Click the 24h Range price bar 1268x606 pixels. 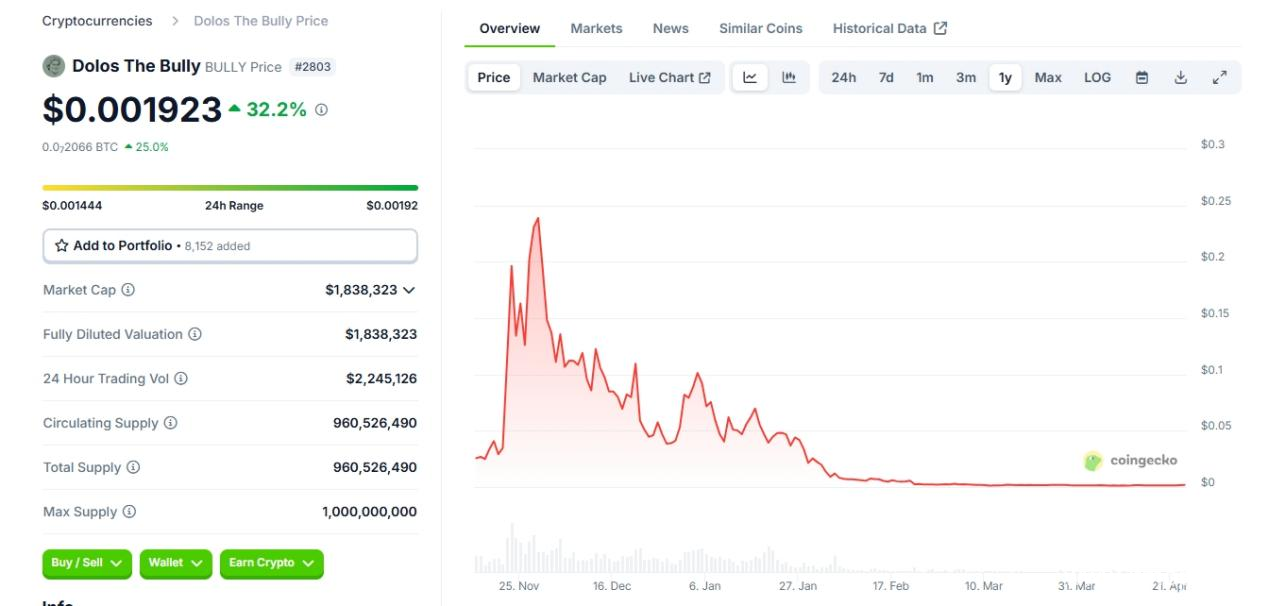(x=230, y=187)
